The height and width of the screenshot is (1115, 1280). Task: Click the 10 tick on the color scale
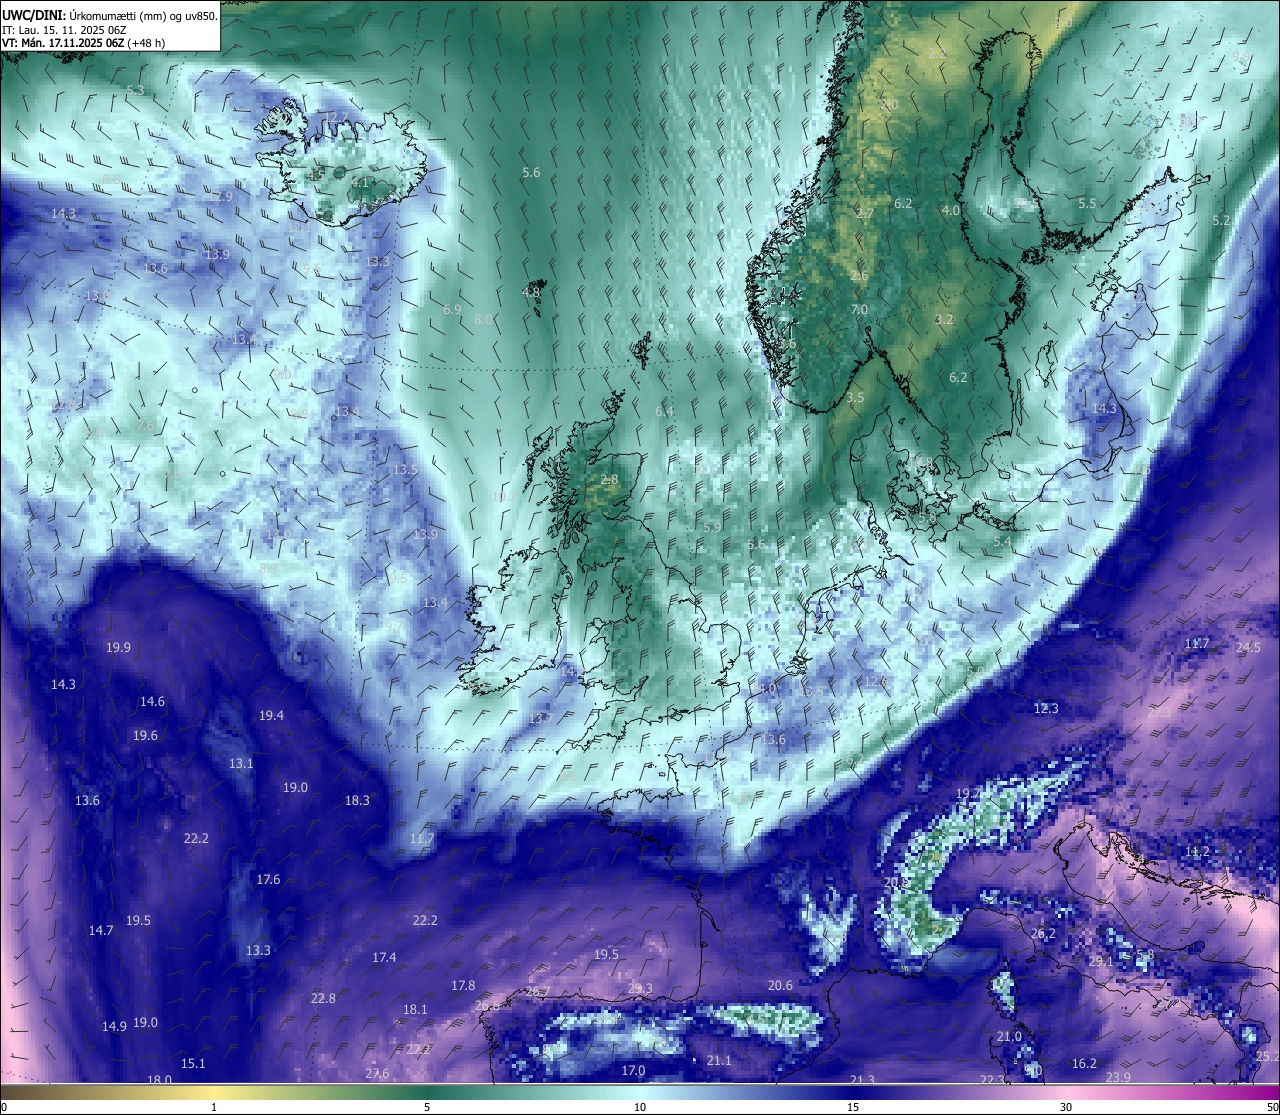[640, 1107]
